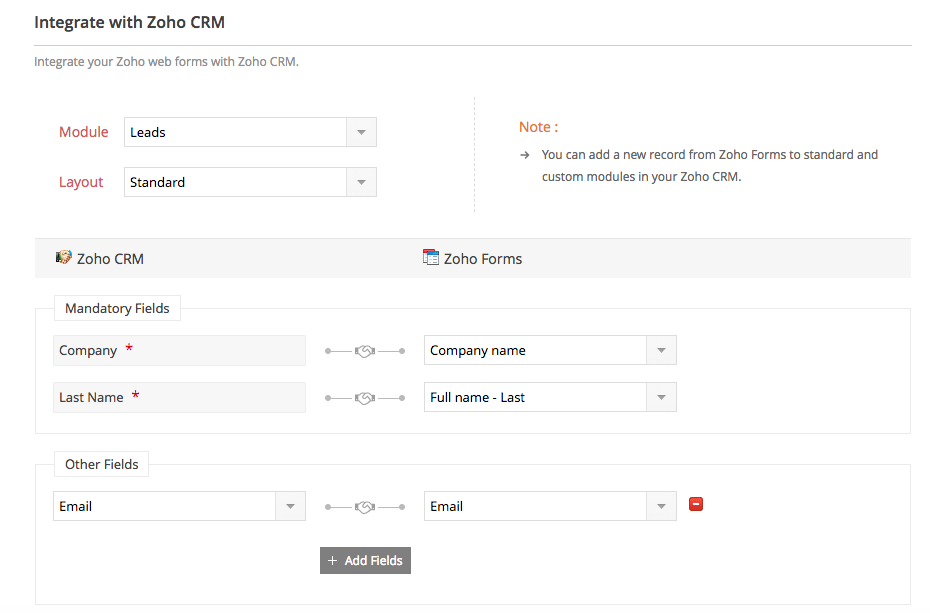Click the Other Fields section label

(101, 464)
